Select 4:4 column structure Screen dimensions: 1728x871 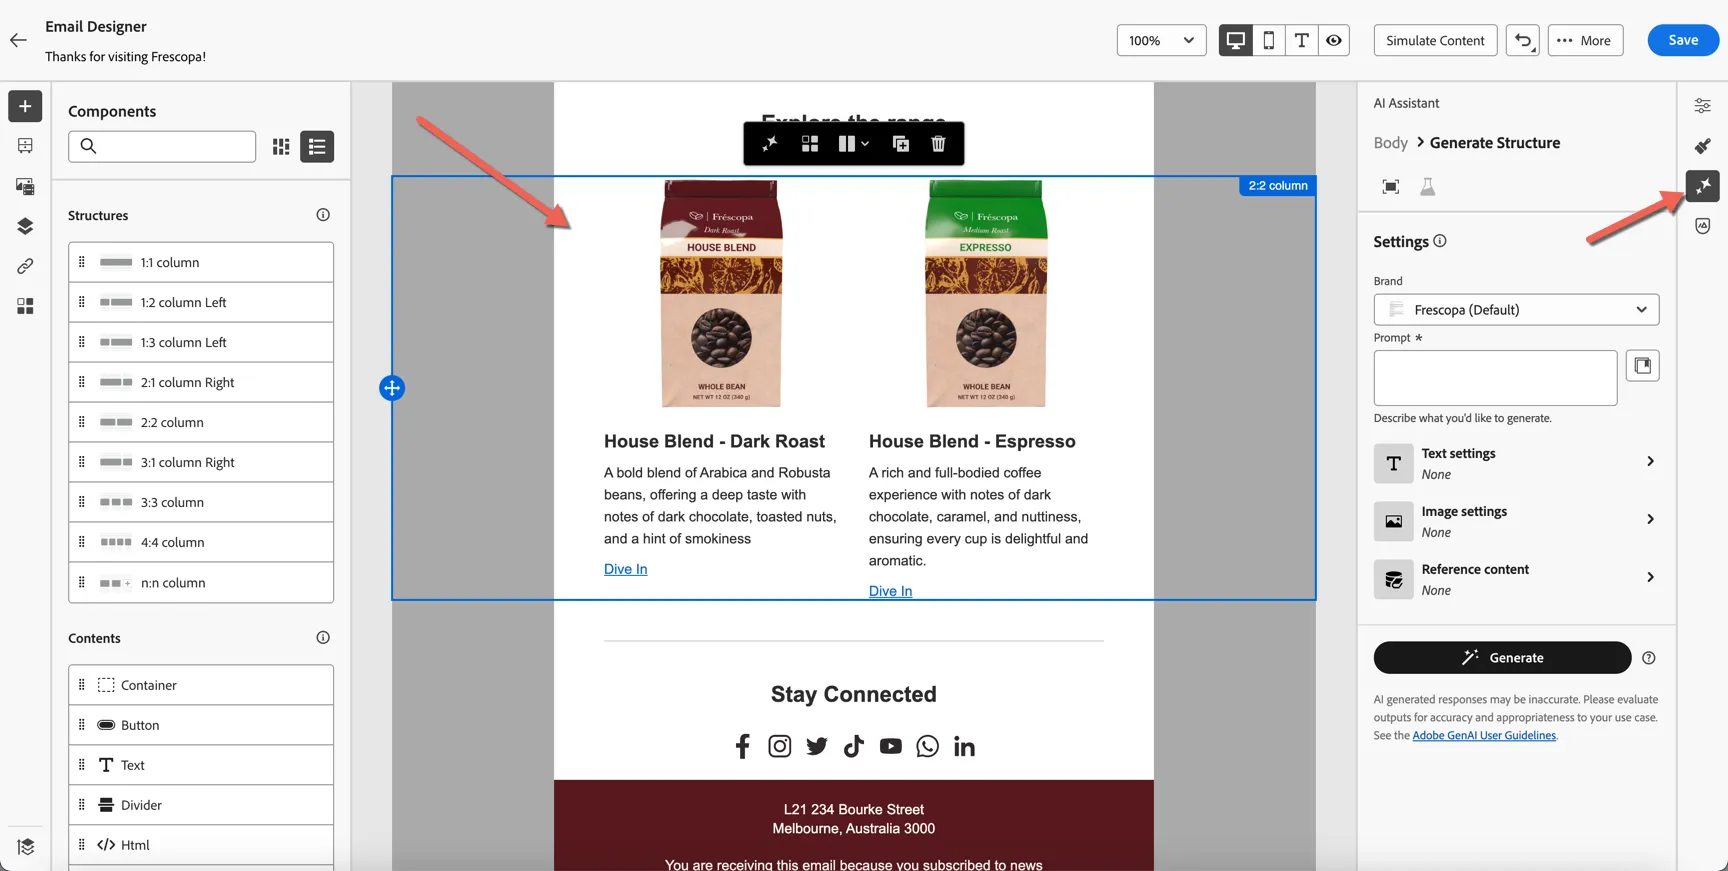coord(201,542)
